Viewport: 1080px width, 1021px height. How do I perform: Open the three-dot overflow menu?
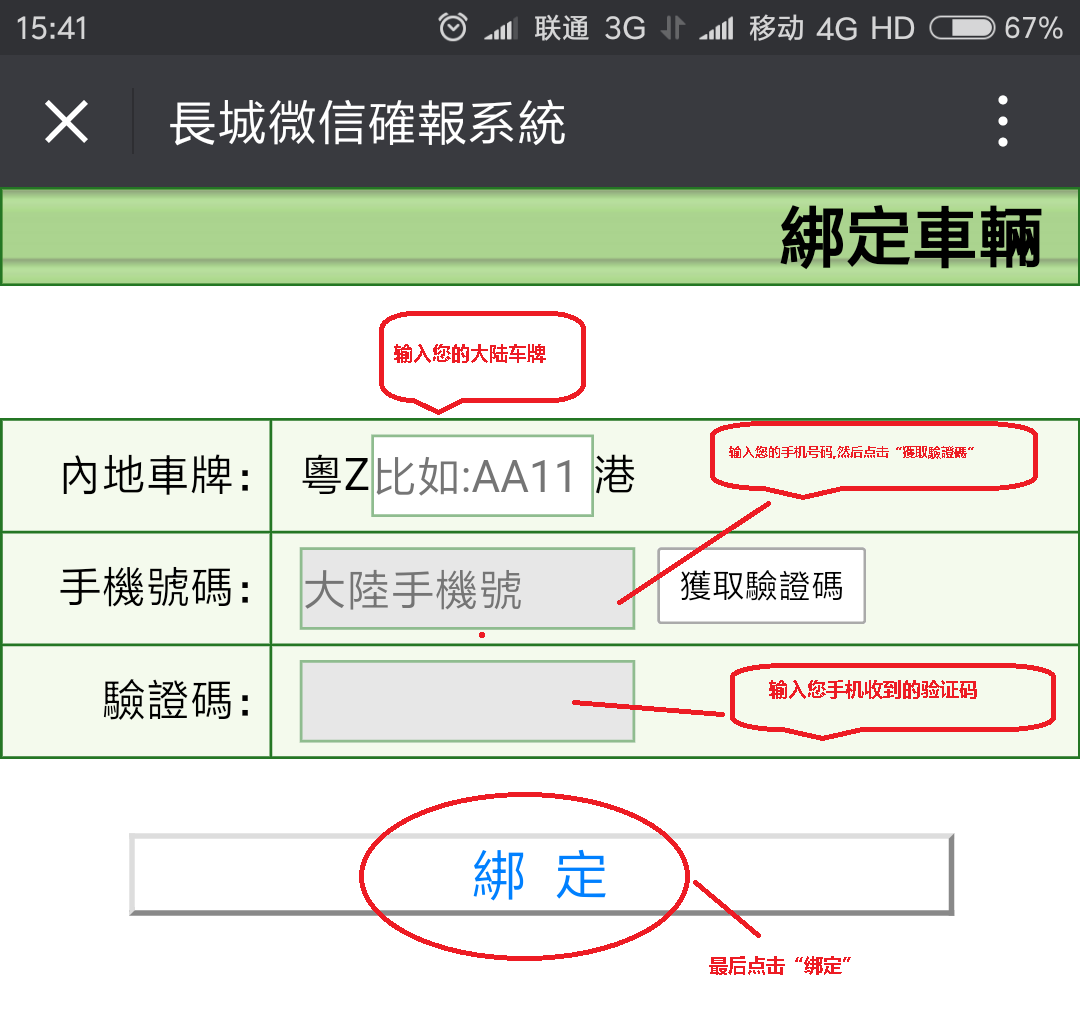(1002, 121)
